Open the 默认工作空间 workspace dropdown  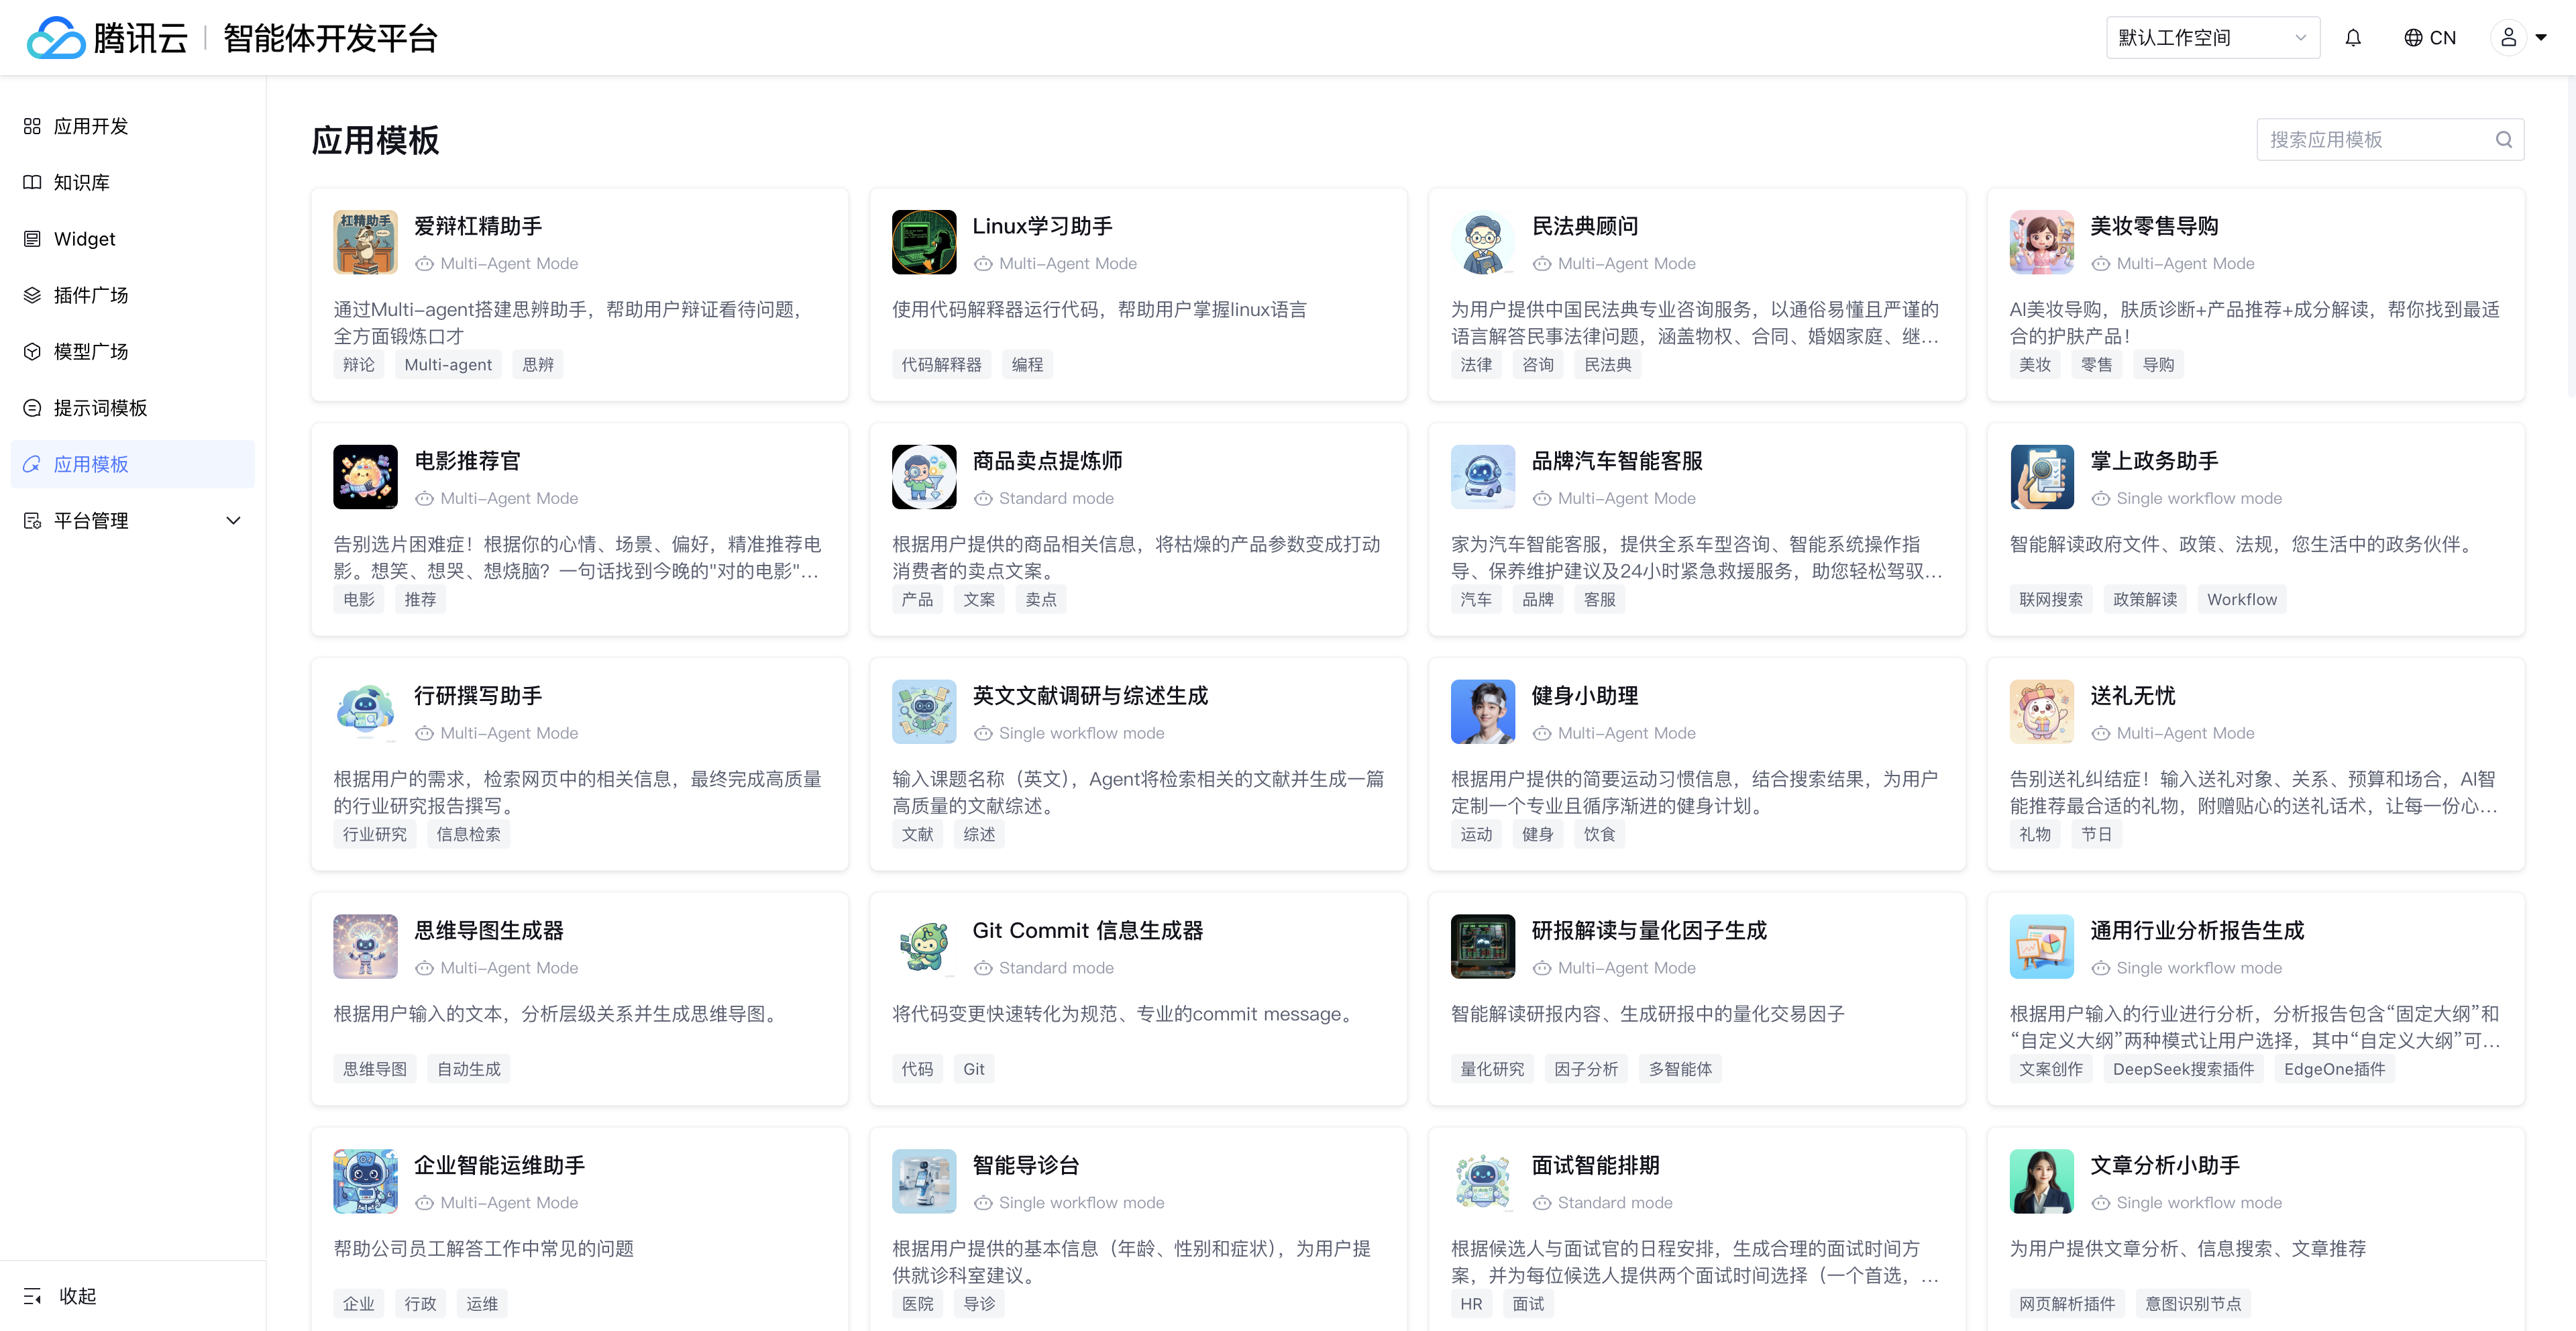point(2212,38)
